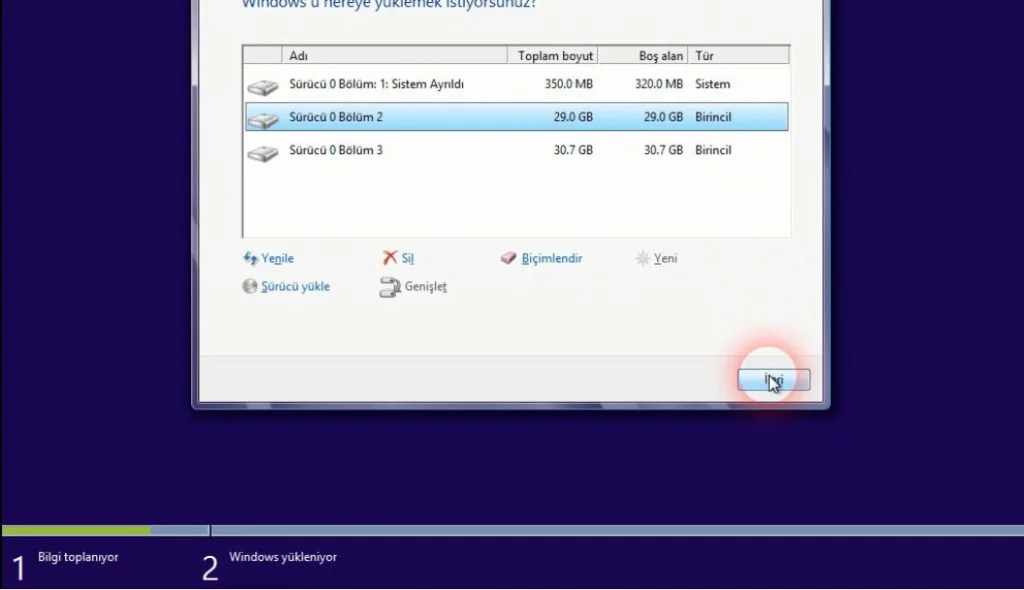The height and width of the screenshot is (590, 1024).
Task: Click the Sürücü yükle disc icon
Action: (x=250, y=287)
